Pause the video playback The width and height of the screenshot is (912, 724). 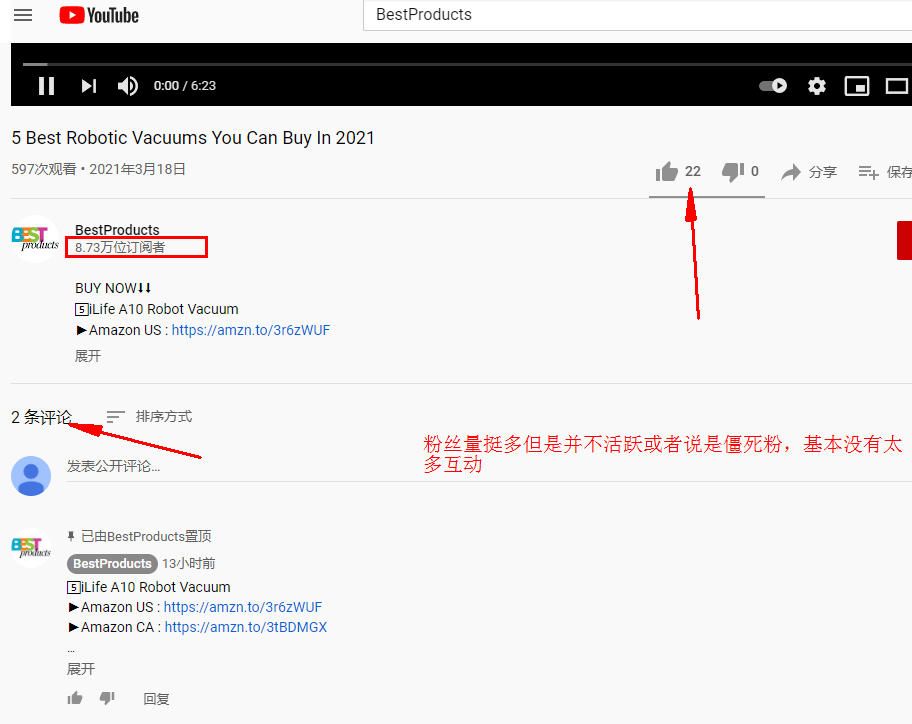47,86
